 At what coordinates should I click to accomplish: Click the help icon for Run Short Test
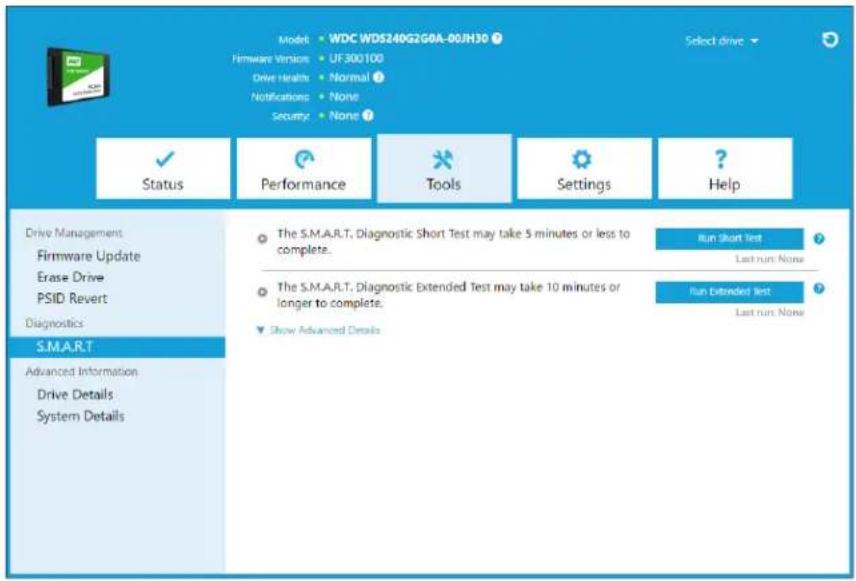(819, 239)
